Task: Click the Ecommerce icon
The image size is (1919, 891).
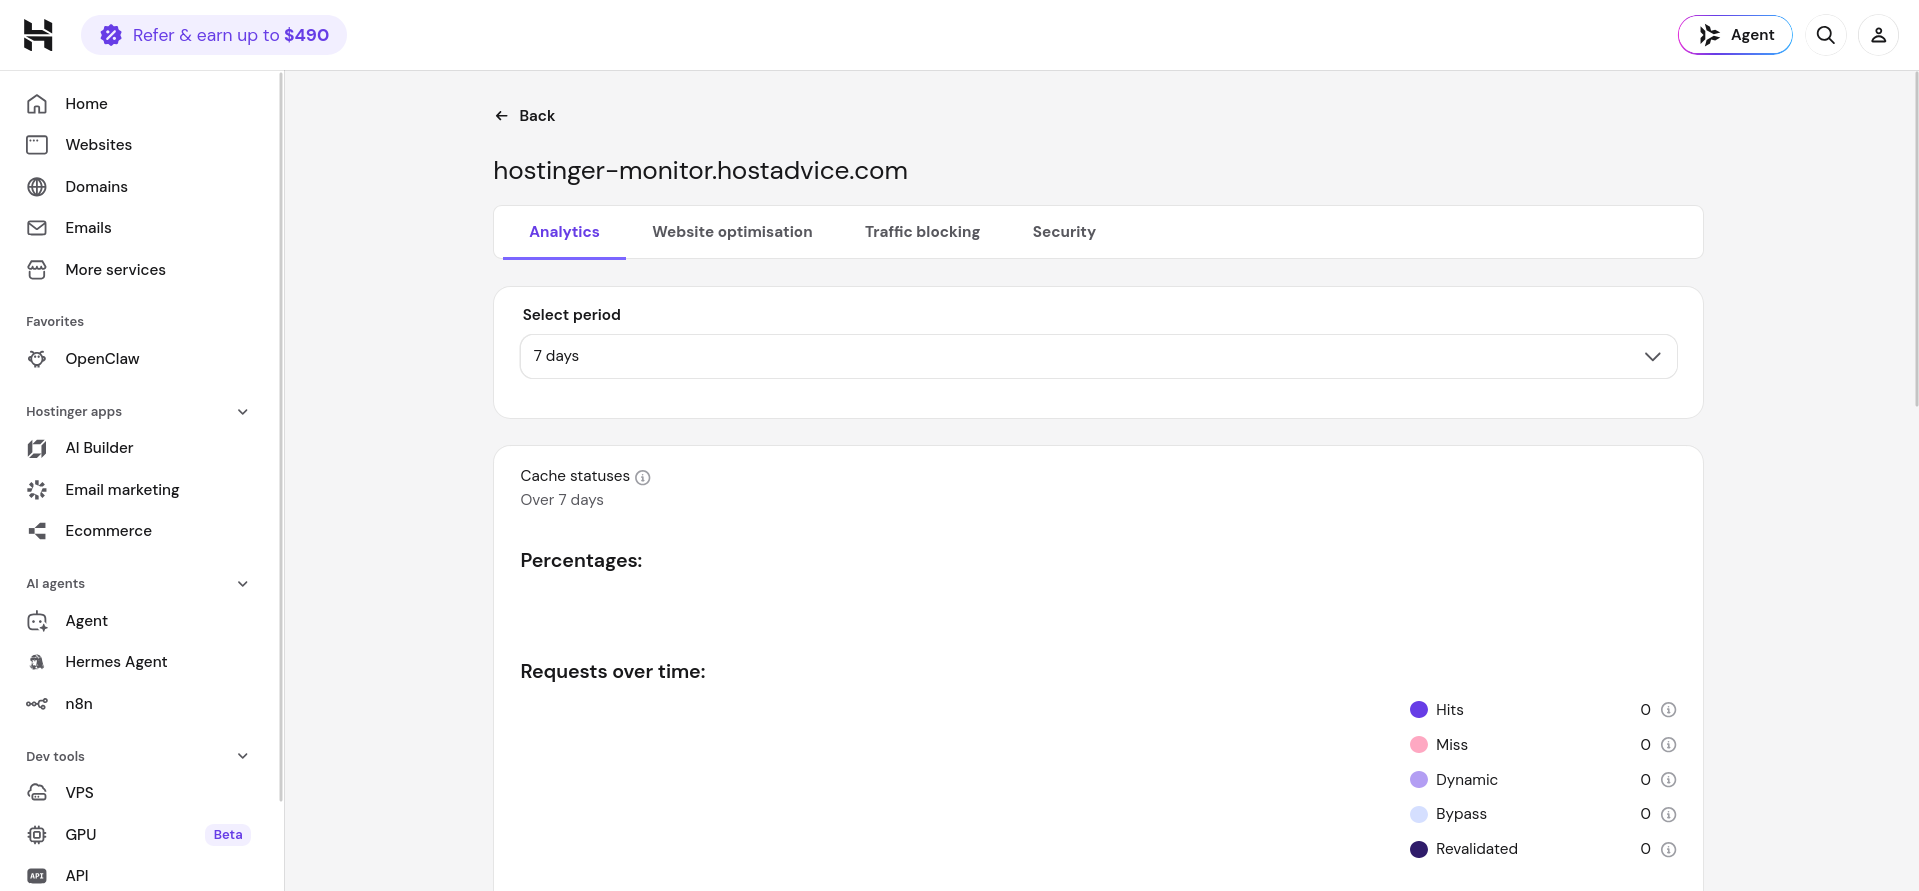Action: pos(37,531)
